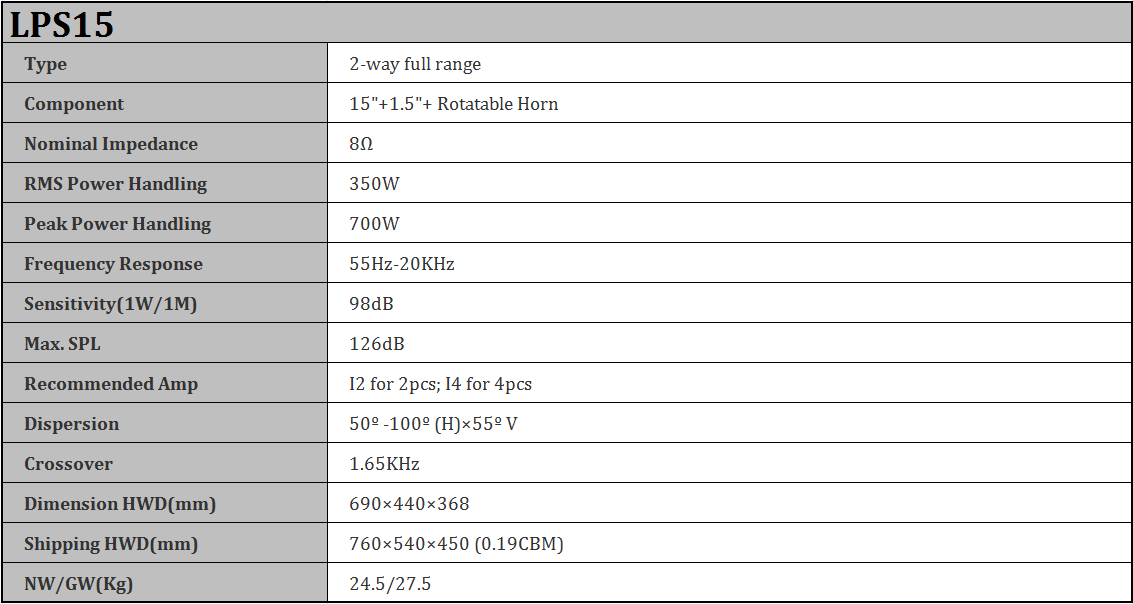Select the Sensitivity(1W/1M) label
The width and height of the screenshot is (1133, 604).
tap(110, 304)
